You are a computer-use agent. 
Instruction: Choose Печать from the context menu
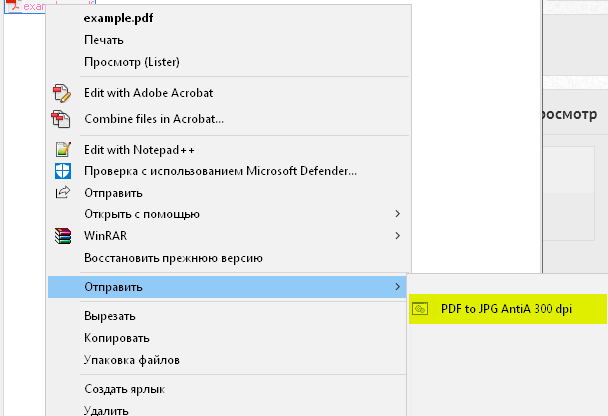coord(104,40)
